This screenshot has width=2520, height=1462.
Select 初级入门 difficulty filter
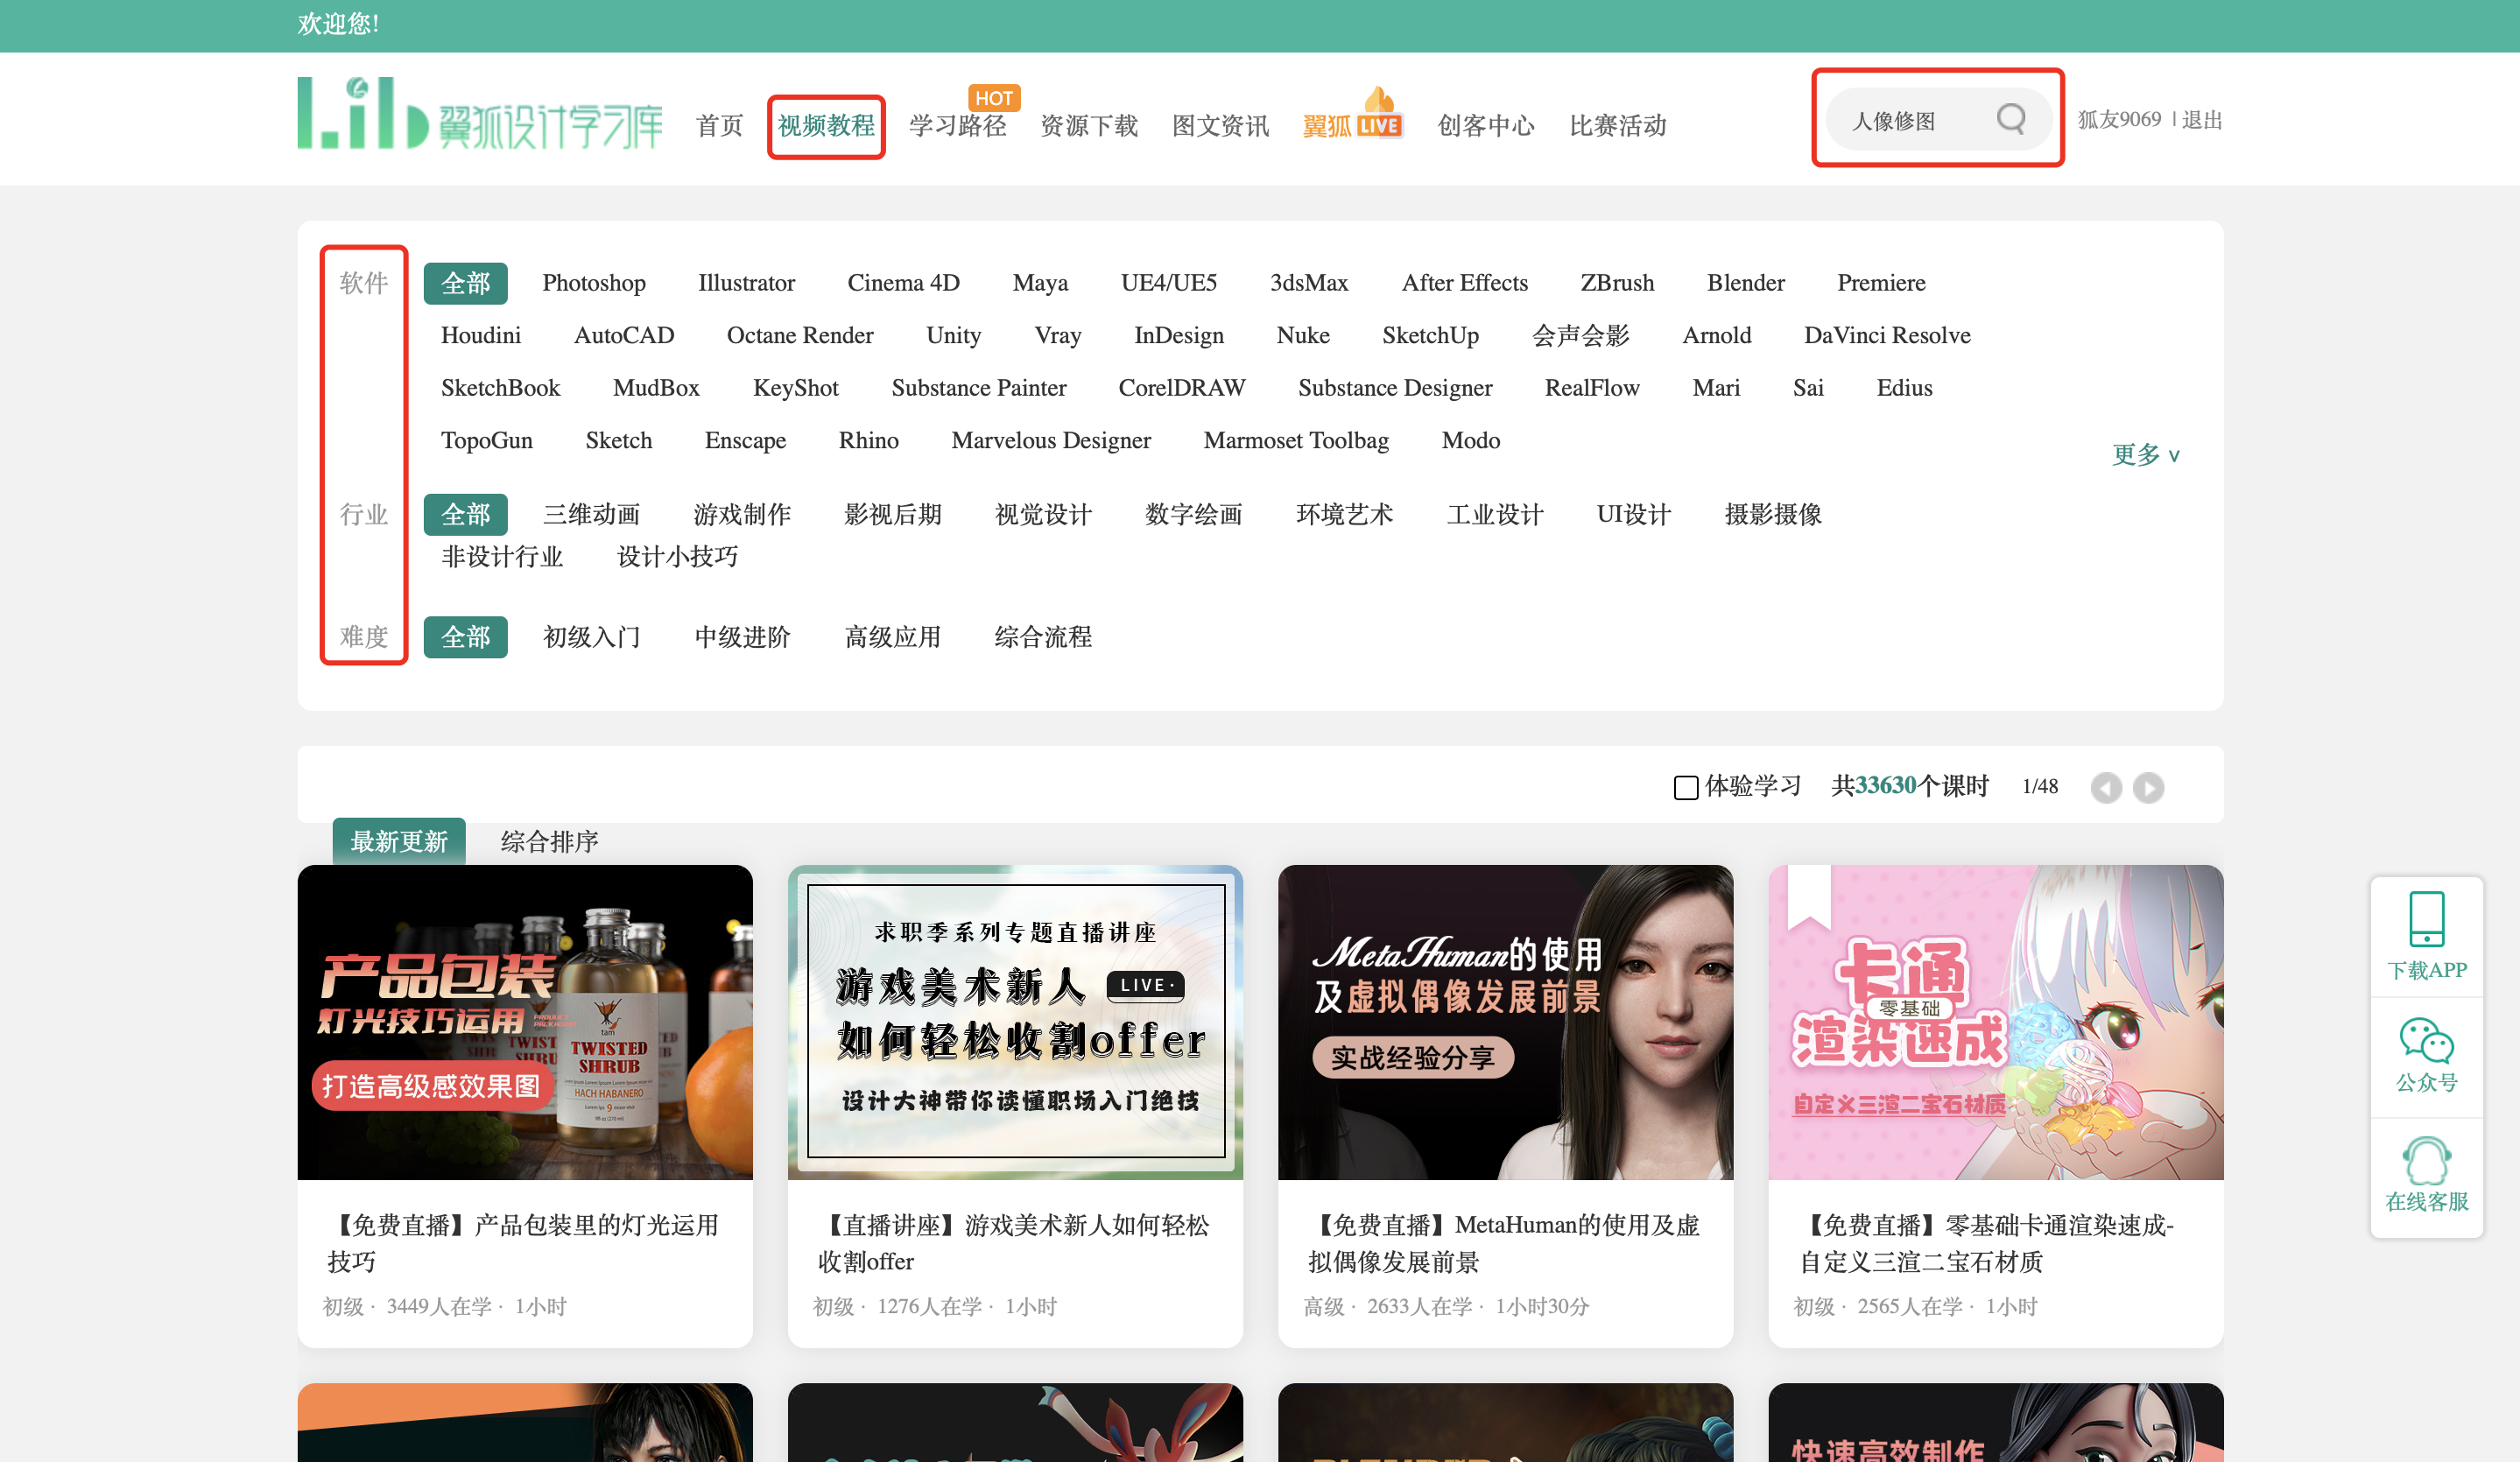591,637
